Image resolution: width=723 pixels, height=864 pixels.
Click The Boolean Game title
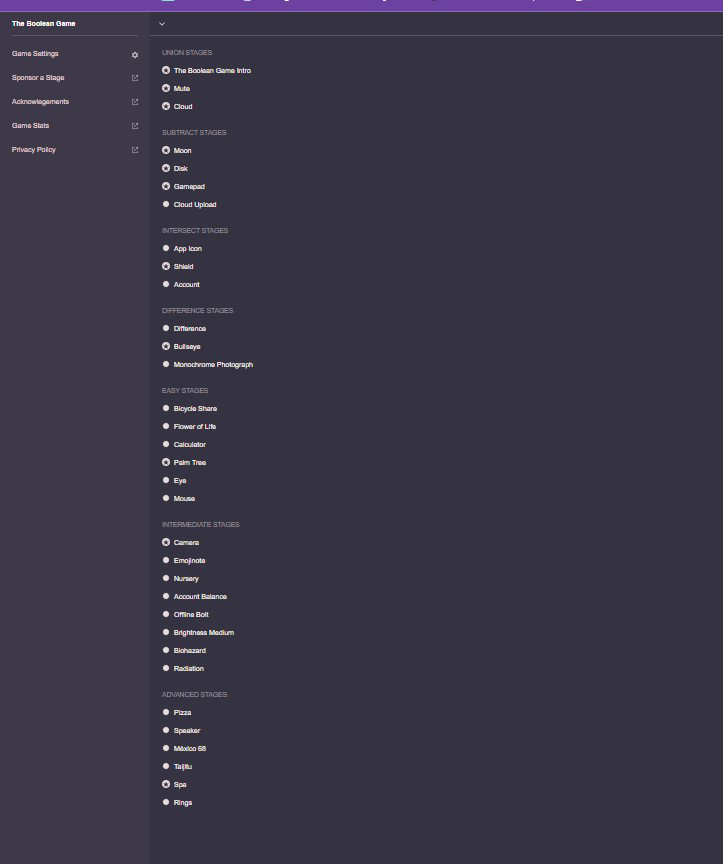tap(43, 23)
